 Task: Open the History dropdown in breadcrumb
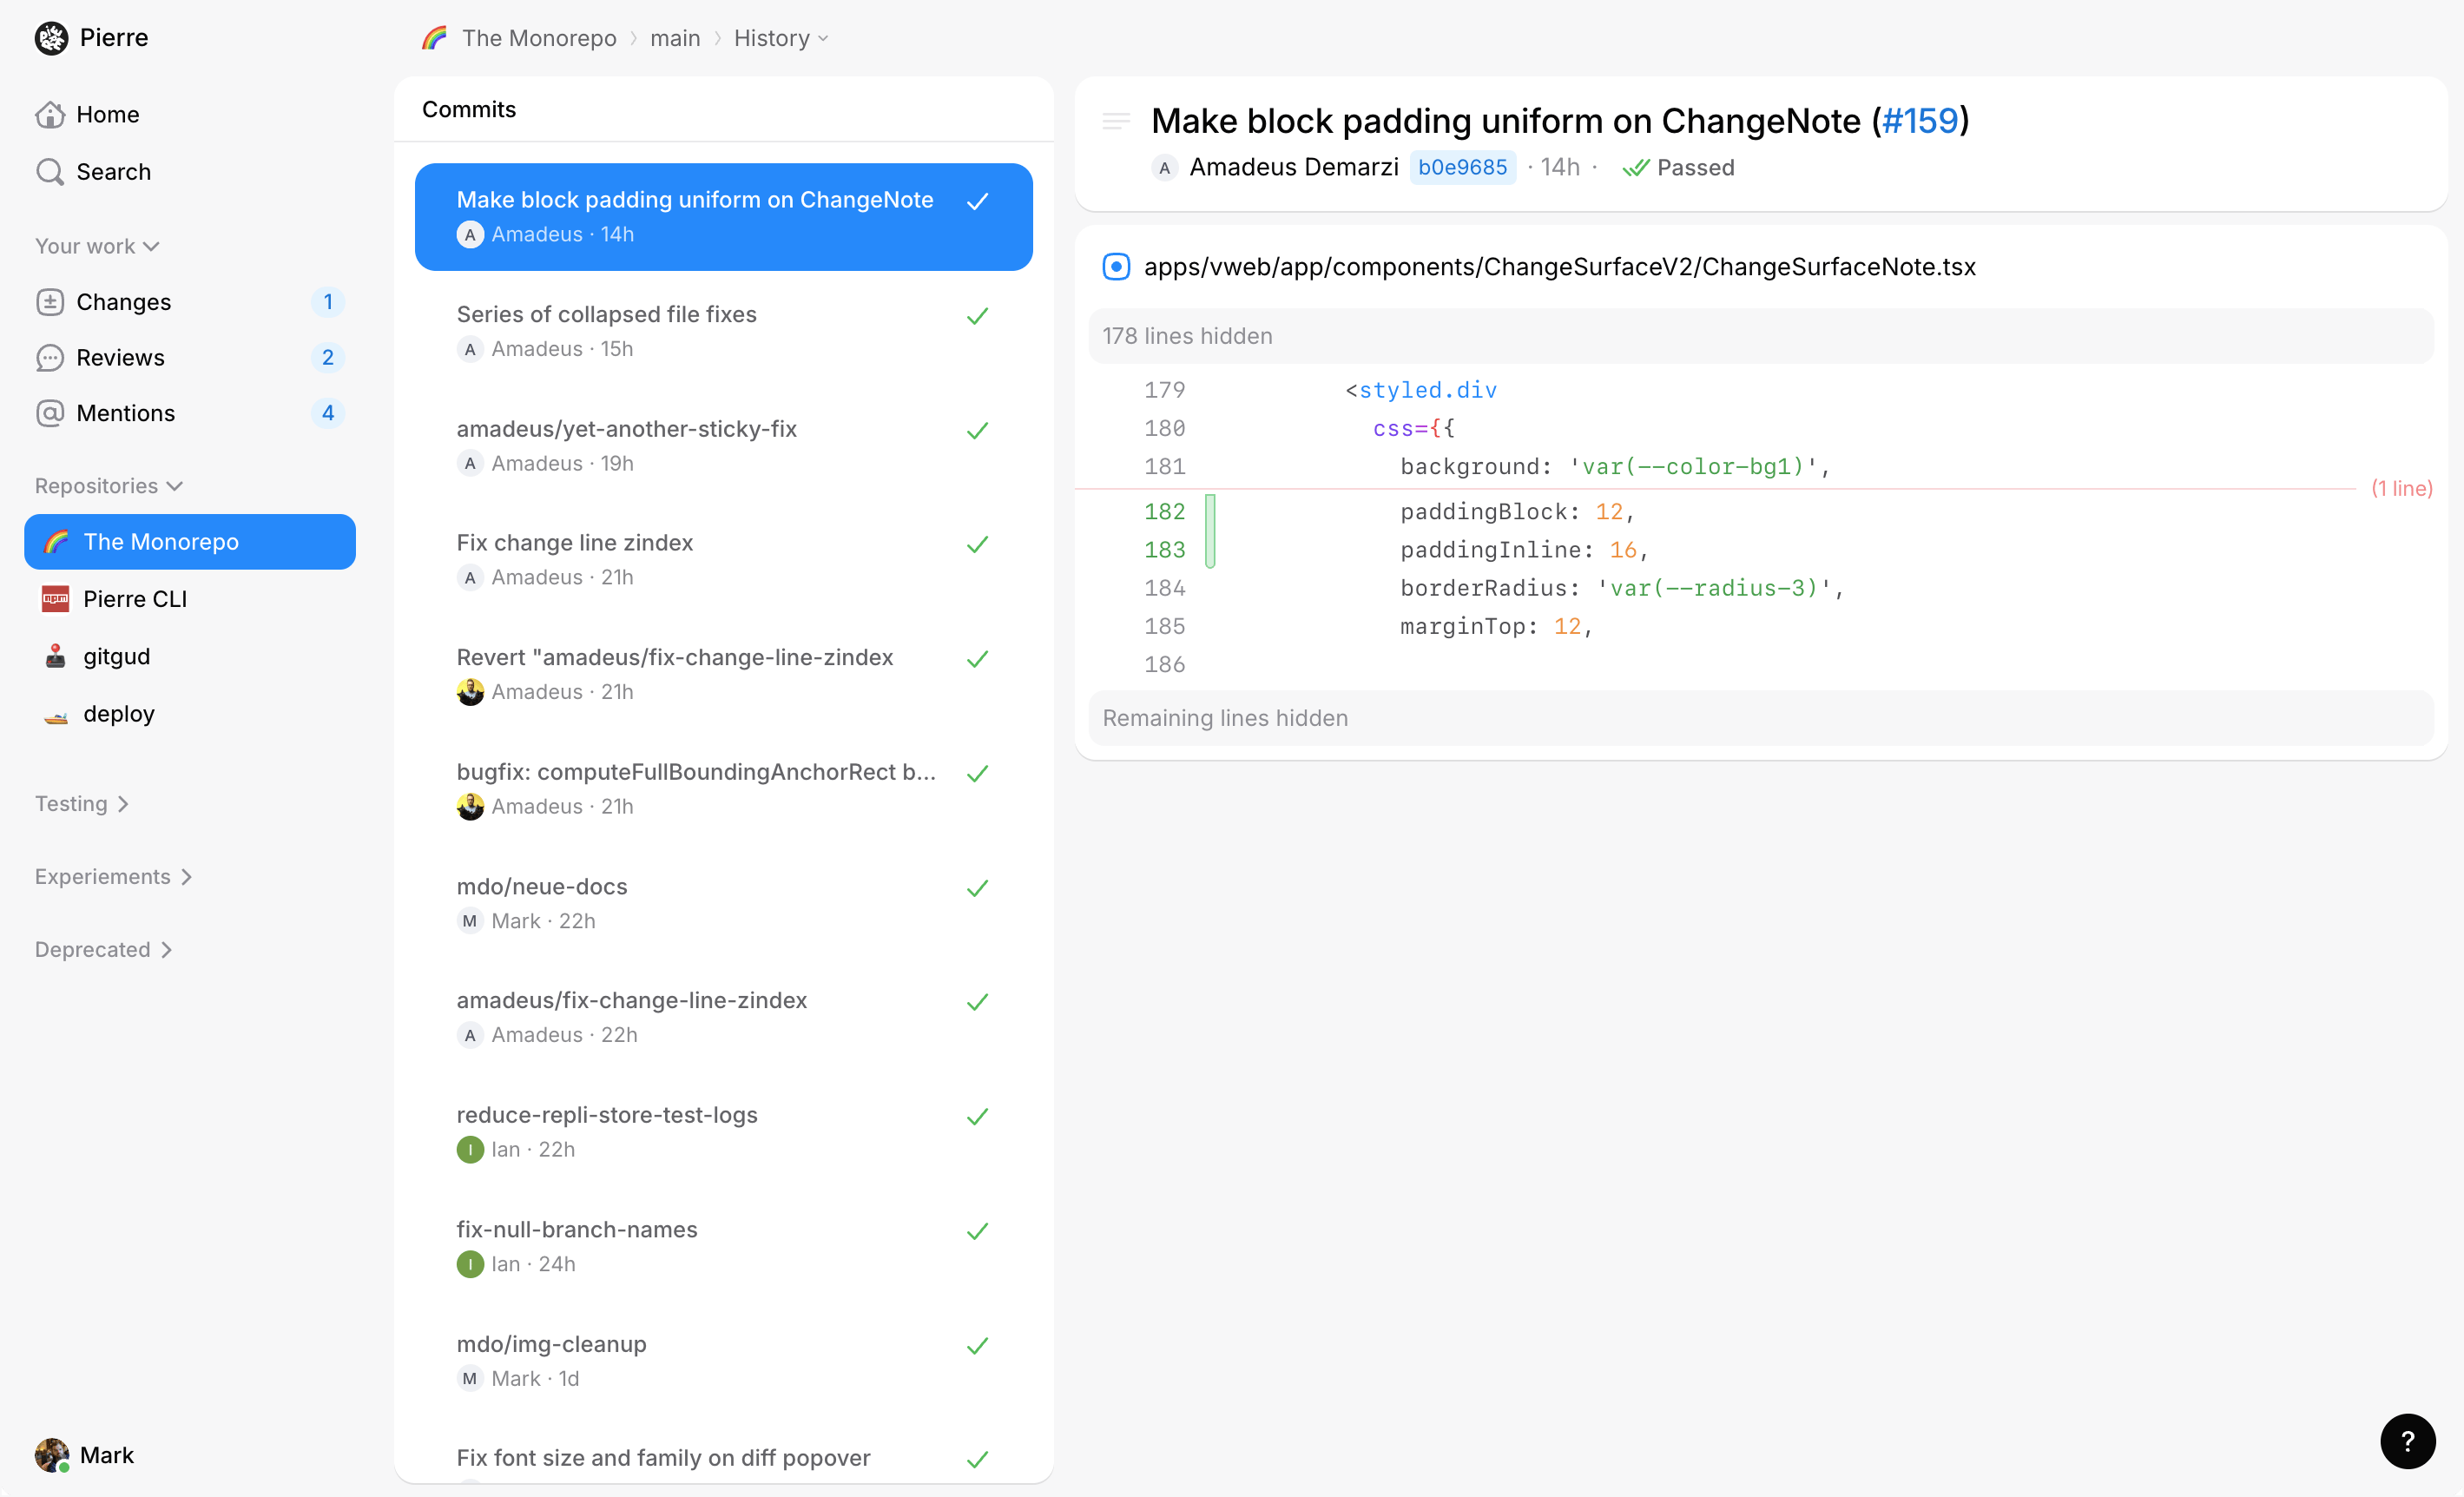[x=781, y=38]
